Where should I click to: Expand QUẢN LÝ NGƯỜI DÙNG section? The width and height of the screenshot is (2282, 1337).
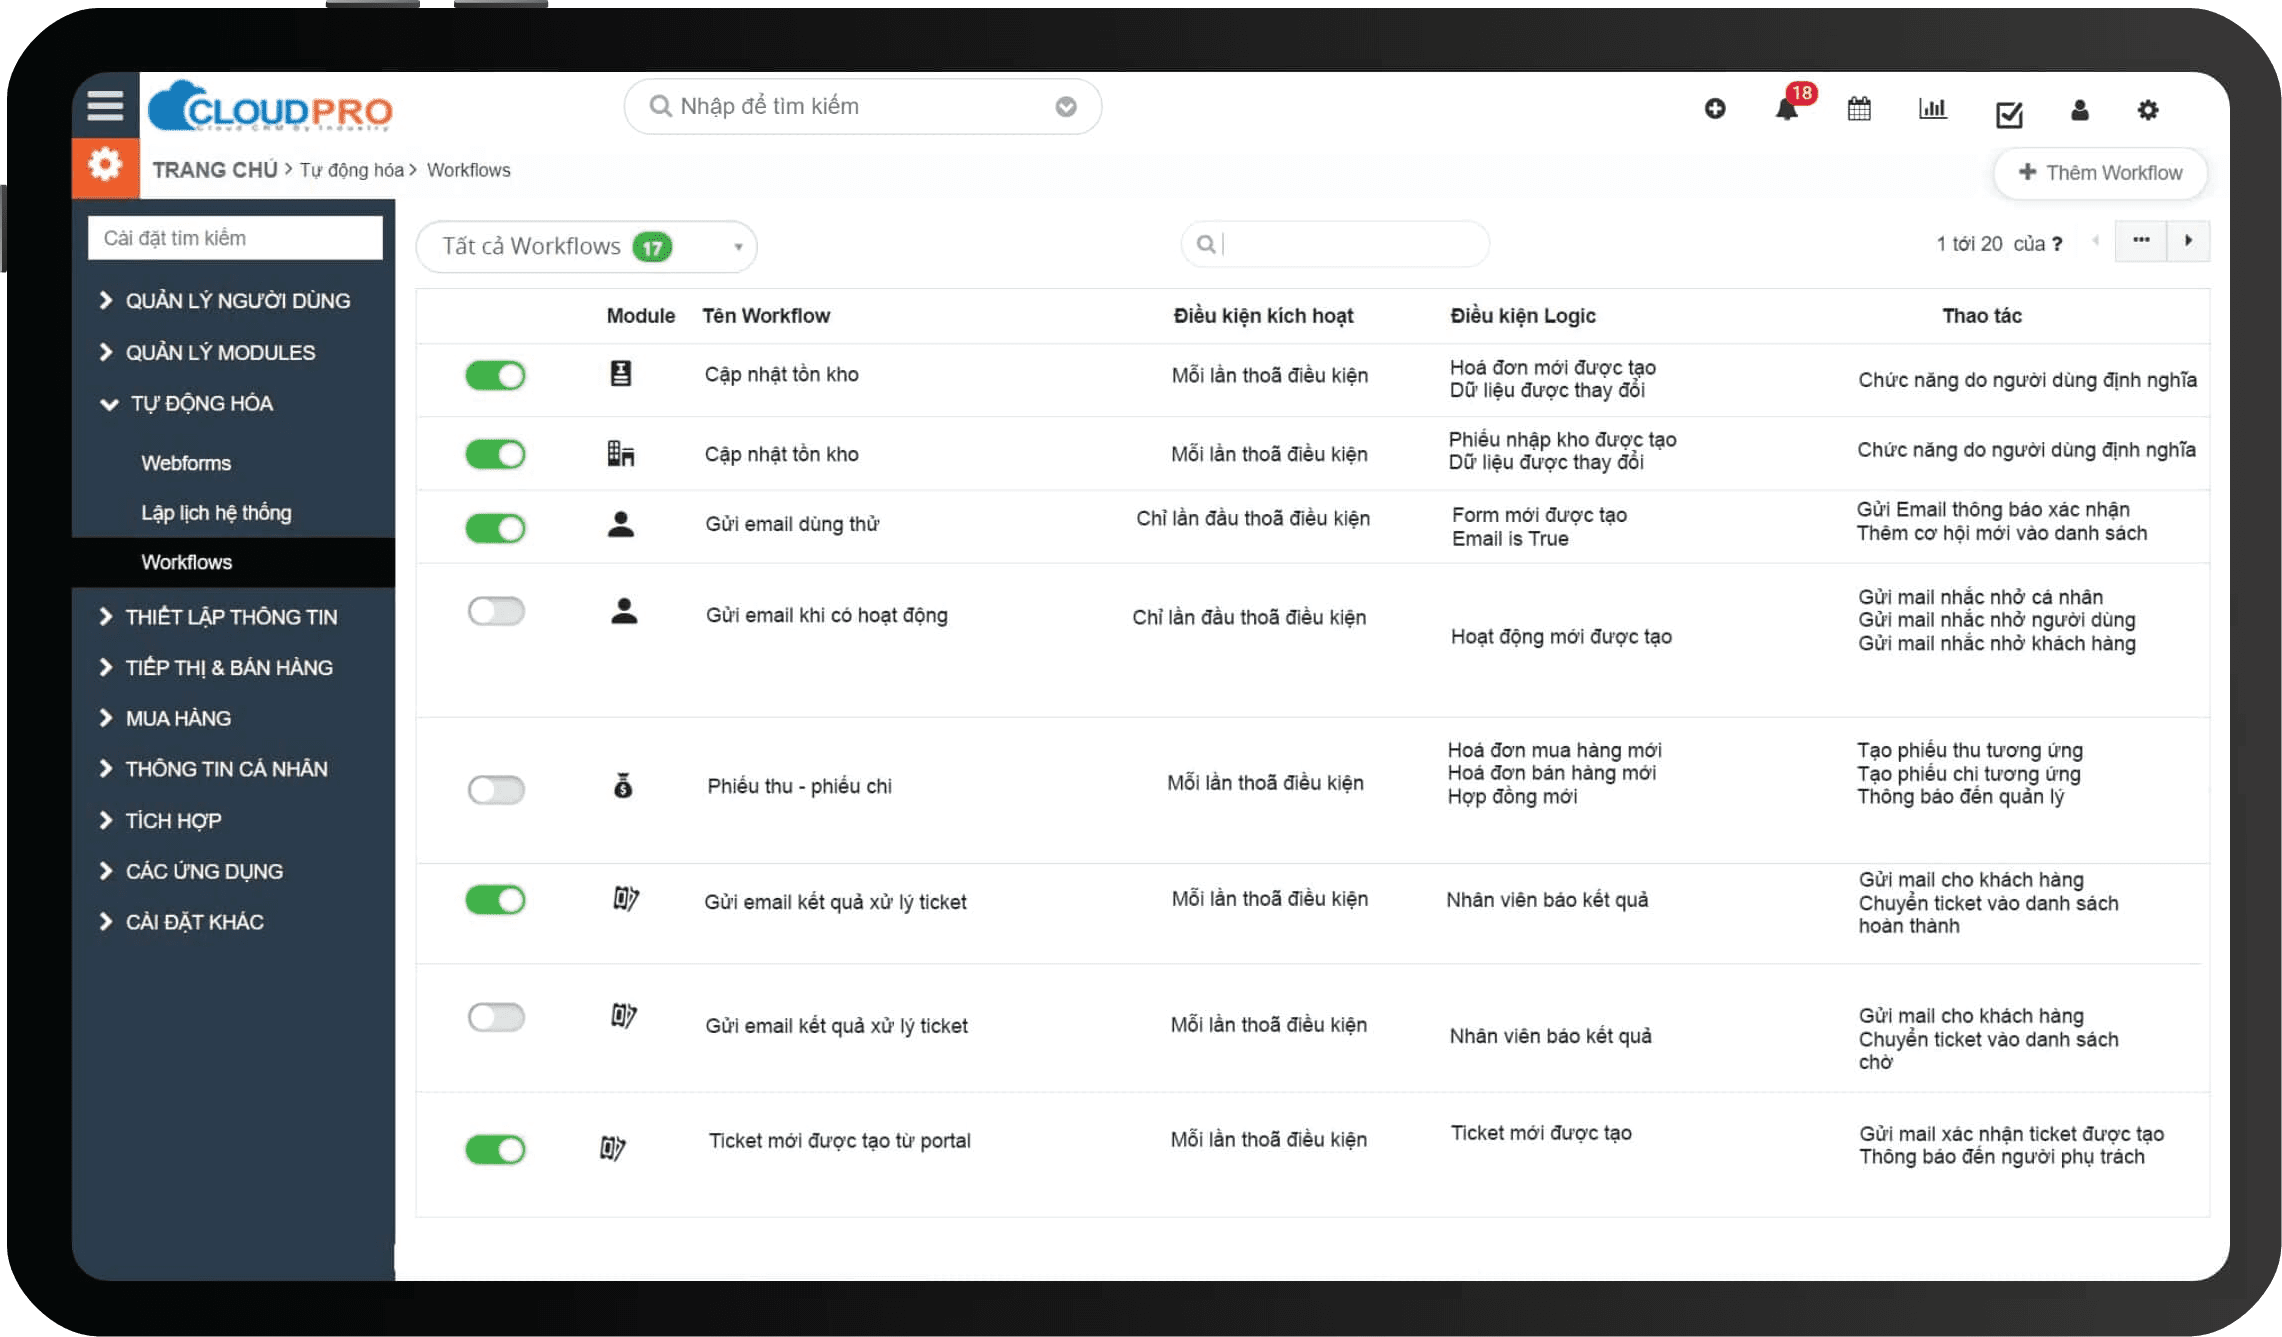(x=237, y=301)
